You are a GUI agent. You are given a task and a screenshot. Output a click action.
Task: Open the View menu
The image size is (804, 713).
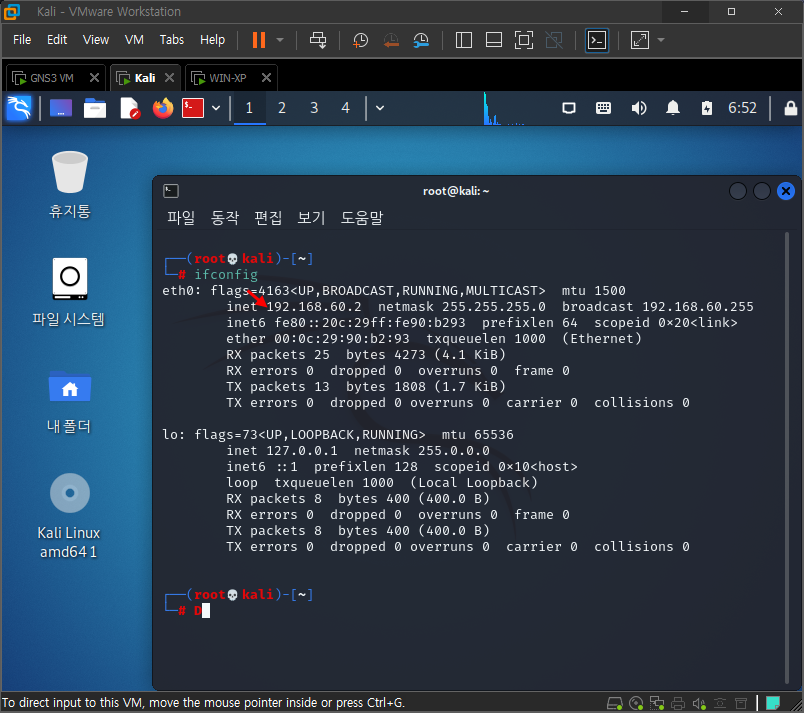tap(96, 40)
